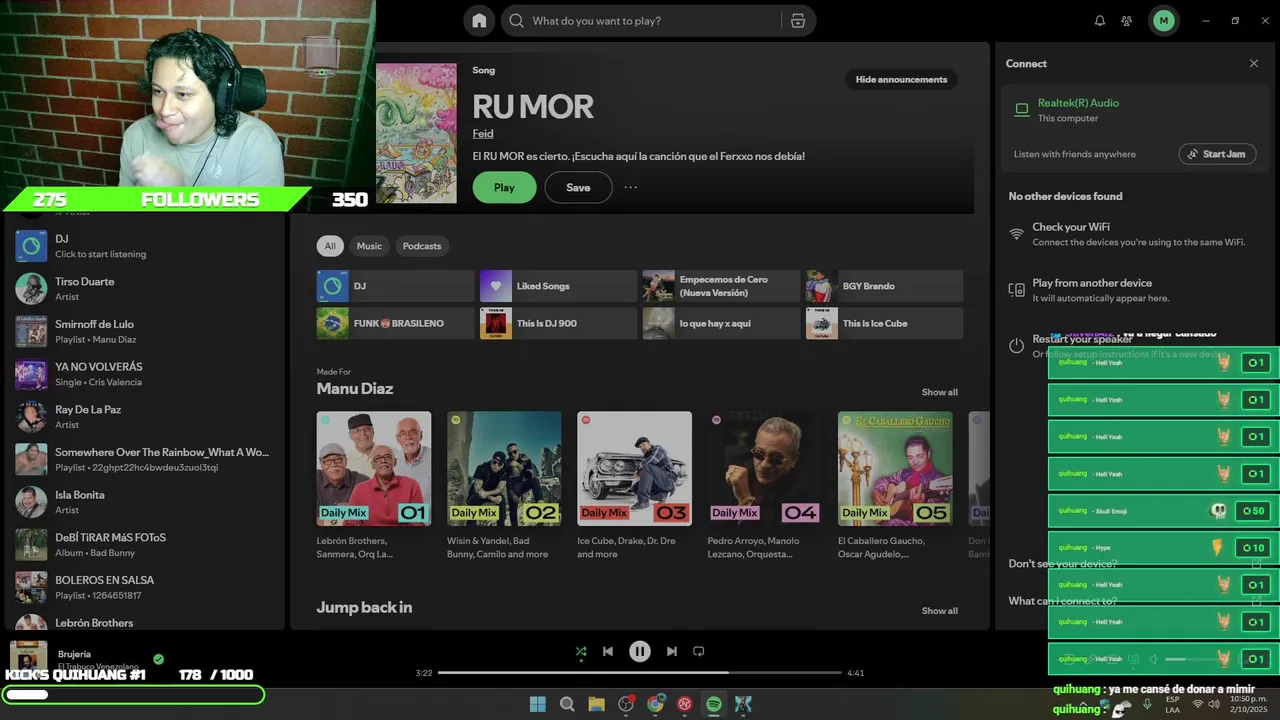Screen dimensions: 1280x720
Task: Open the Browse icon in search bar
Action: click(x=797, y=20)
